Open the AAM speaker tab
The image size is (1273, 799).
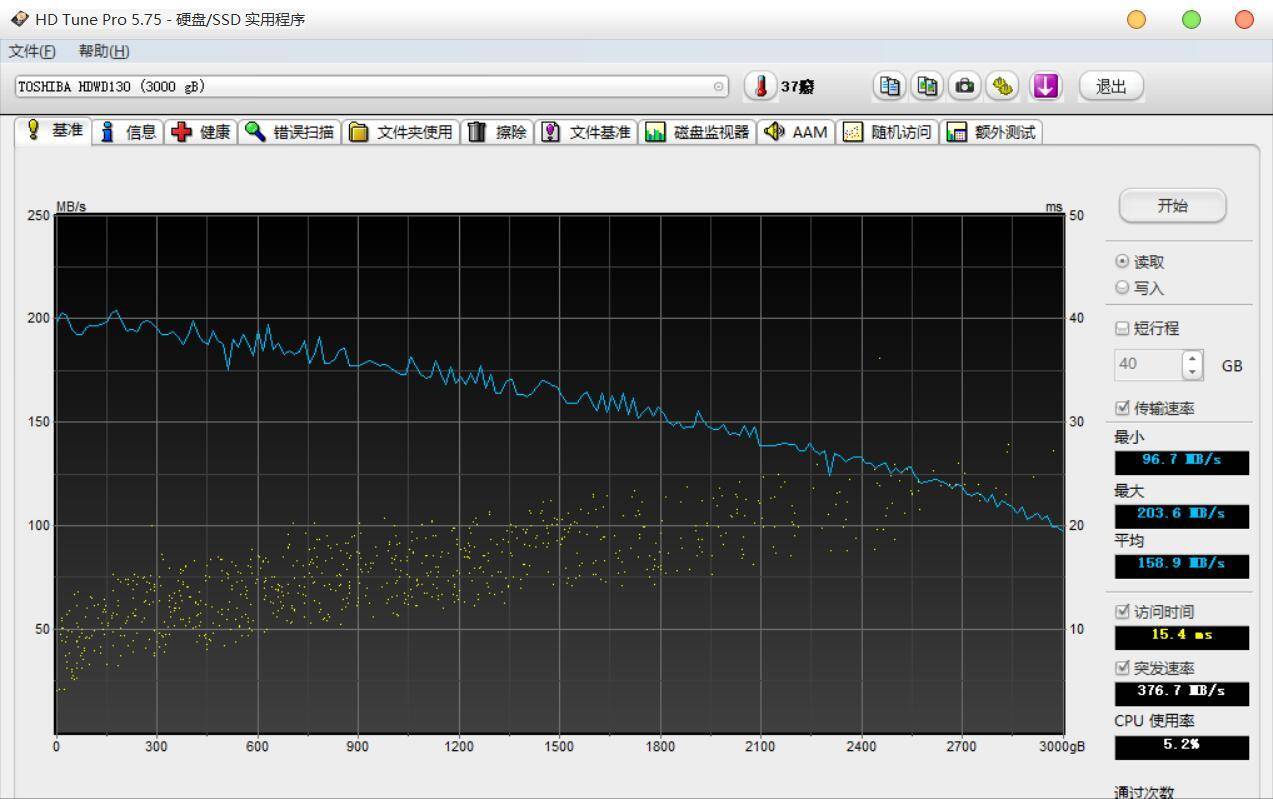[796, 132]
